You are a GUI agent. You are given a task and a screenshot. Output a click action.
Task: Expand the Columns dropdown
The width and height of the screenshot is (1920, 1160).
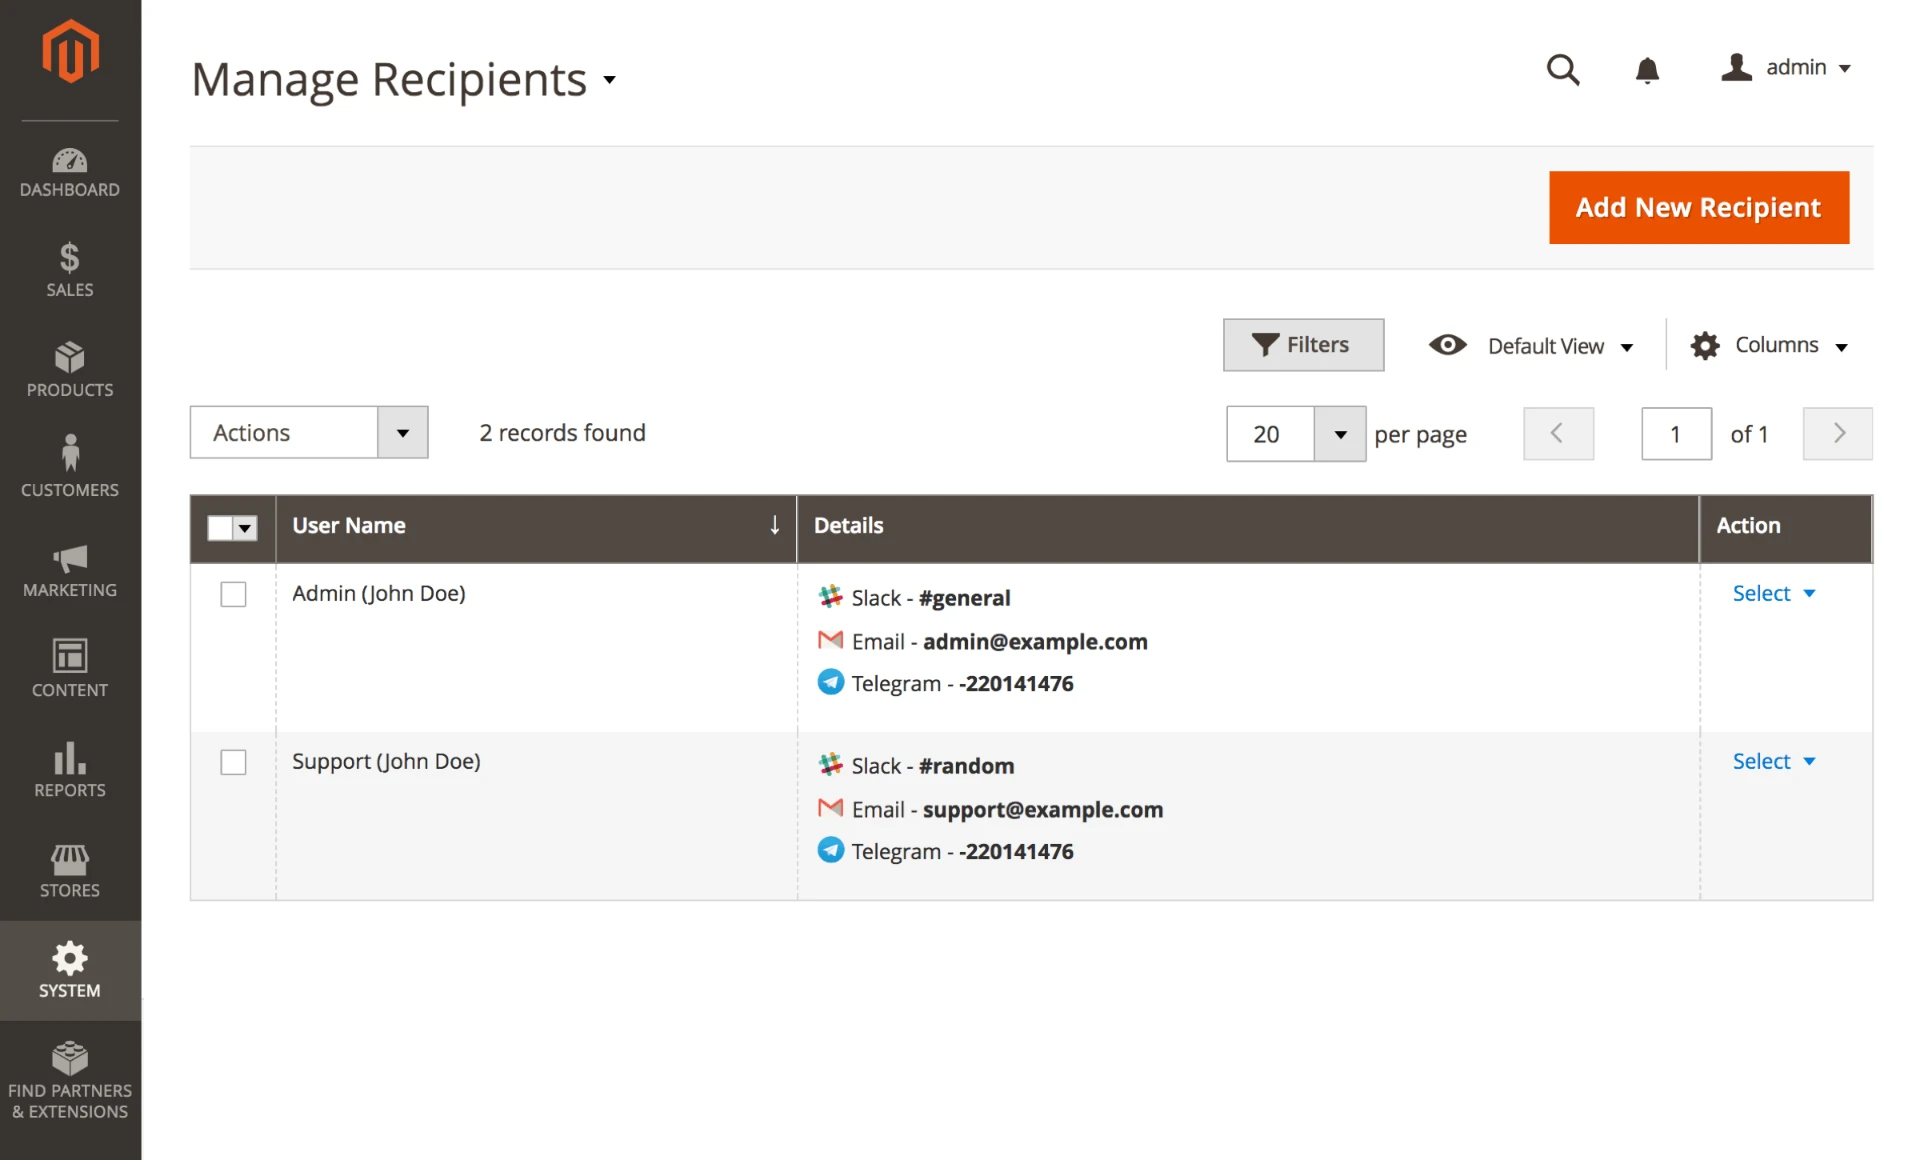(1769, 345)
